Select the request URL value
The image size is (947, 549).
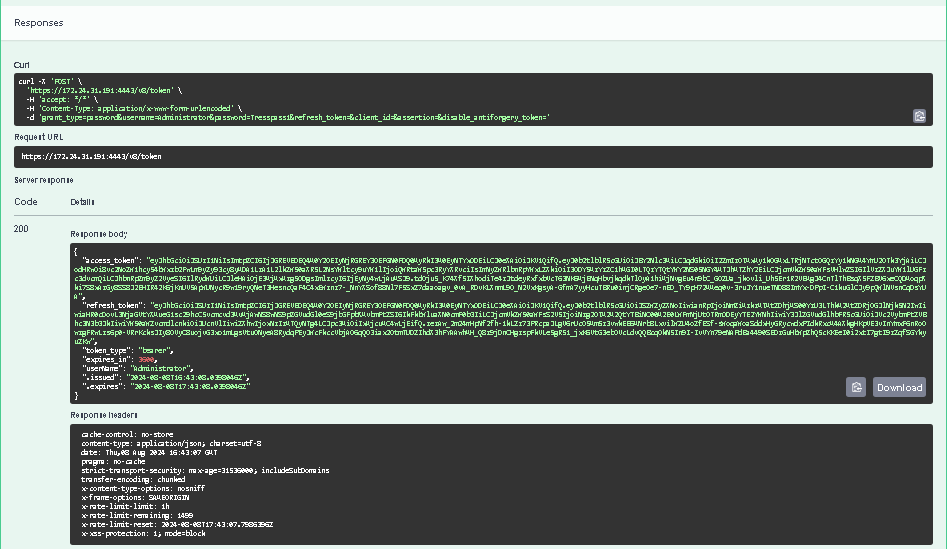click(91, 156)
